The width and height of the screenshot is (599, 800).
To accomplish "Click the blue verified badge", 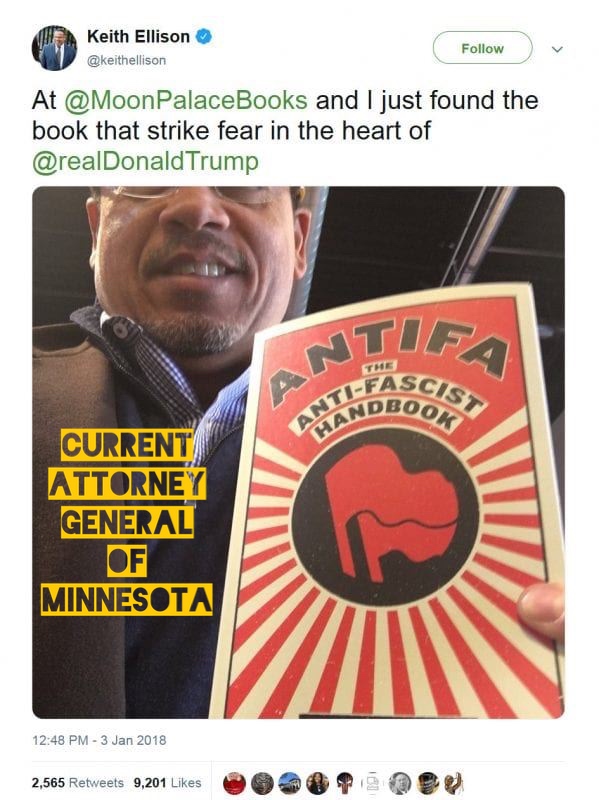I will tap(204, 37).
